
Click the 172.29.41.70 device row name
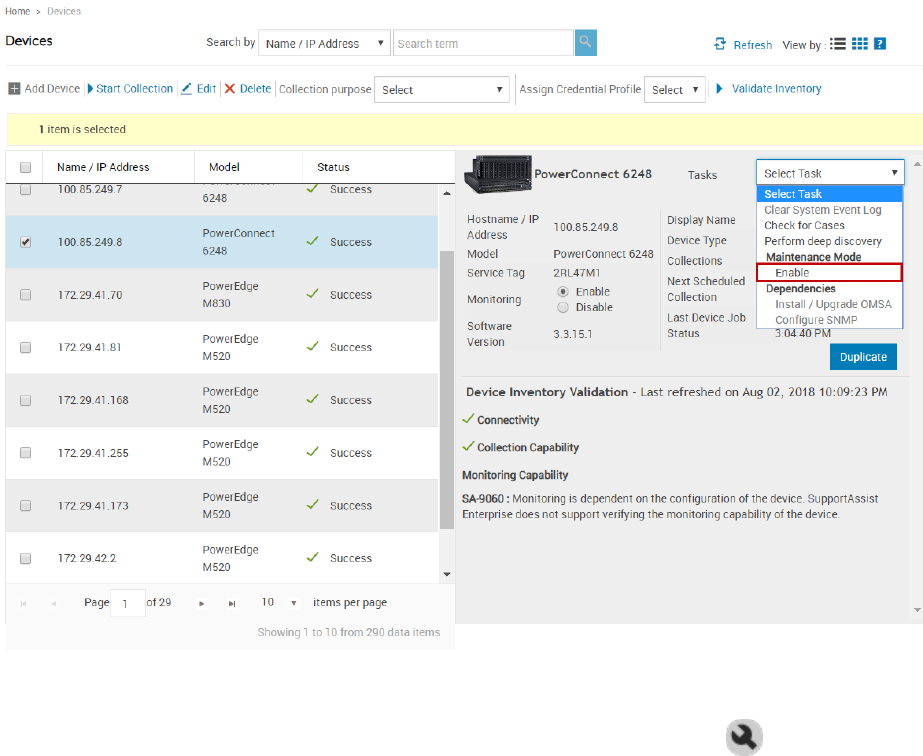[x=90, y=295]
